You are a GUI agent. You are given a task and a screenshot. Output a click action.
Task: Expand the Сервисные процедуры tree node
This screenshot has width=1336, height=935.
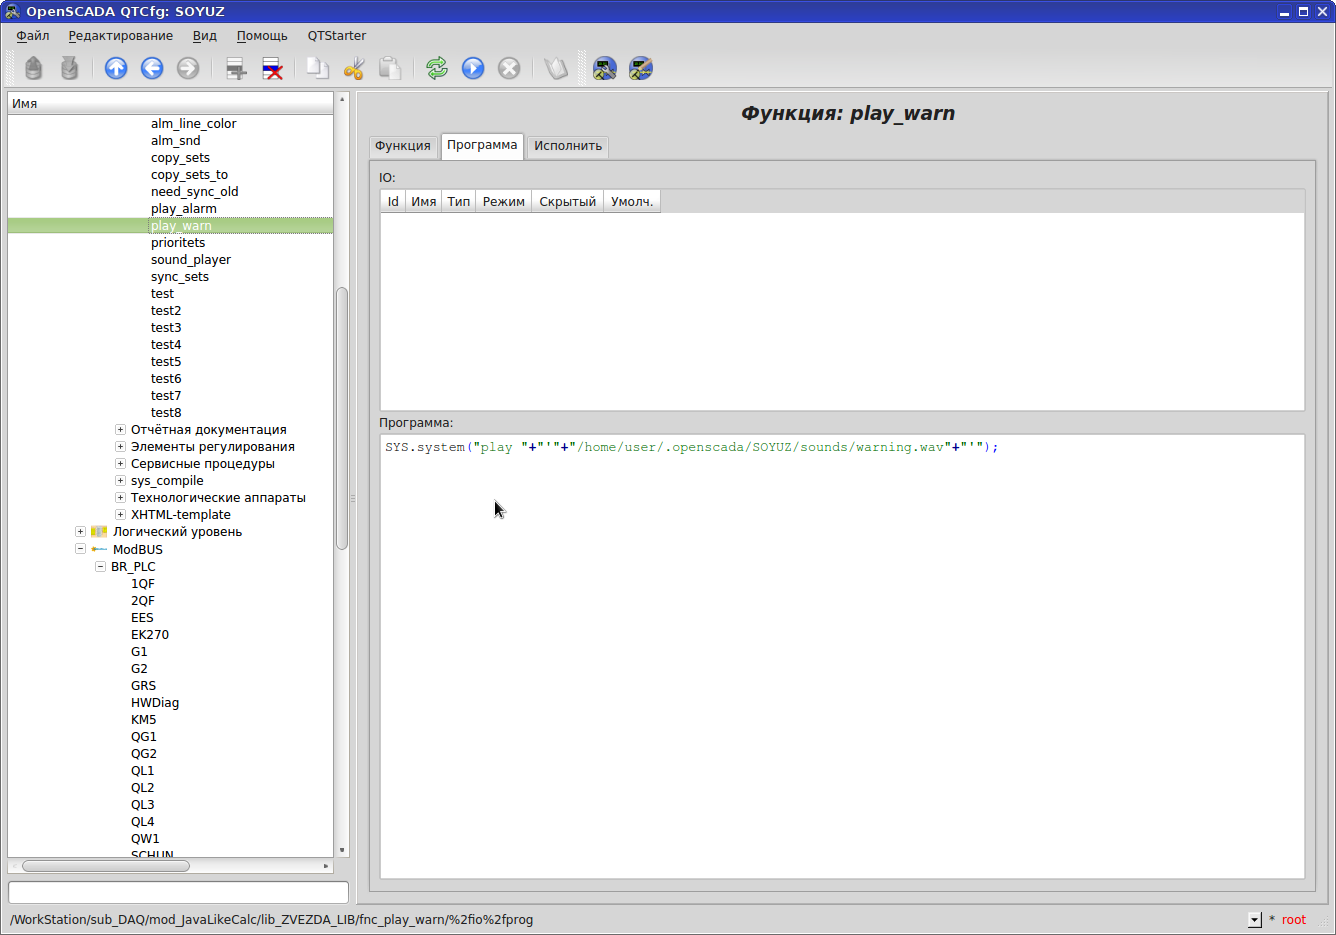pyautogui.click(x=120, y=464)
